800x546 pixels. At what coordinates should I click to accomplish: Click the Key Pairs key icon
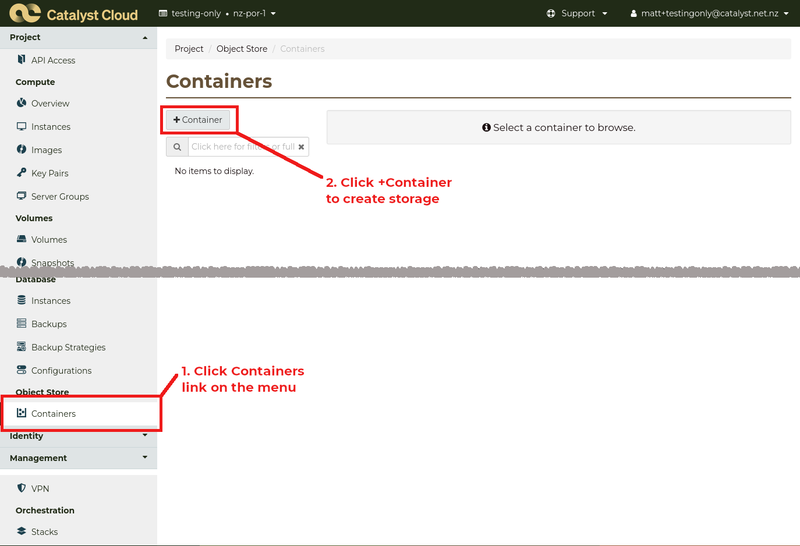click(x=21, y=172)
